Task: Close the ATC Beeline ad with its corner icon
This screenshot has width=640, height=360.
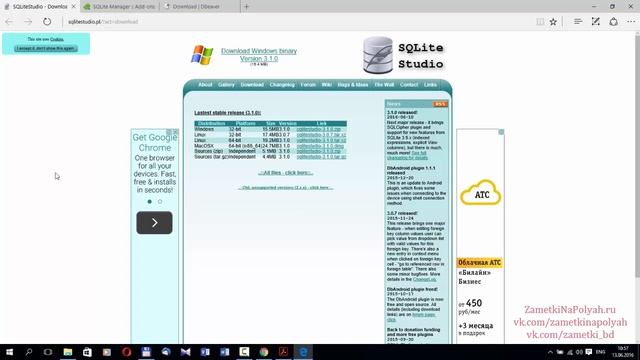Action: point(501,132)
